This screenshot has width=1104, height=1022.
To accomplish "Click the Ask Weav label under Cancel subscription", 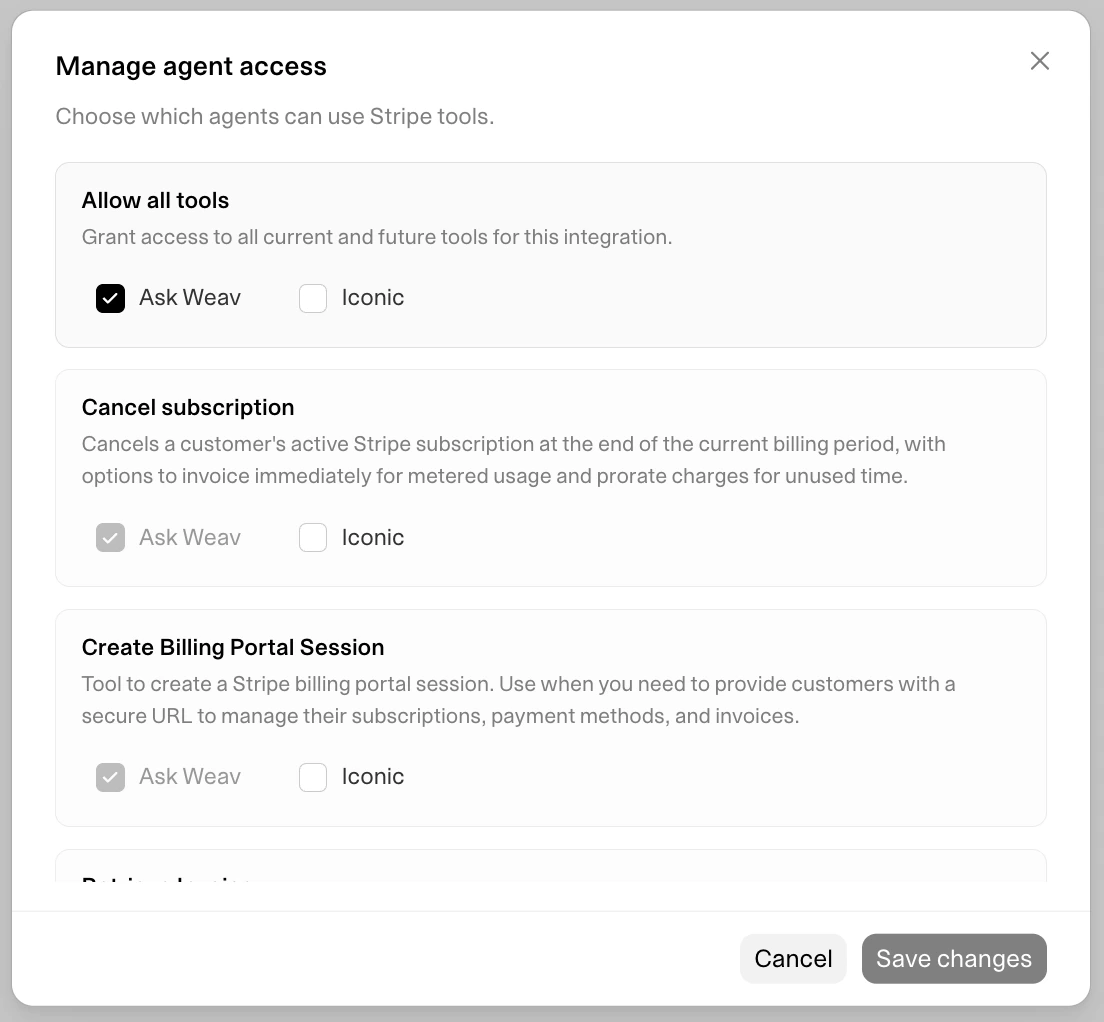I will [x=190, y=537].
